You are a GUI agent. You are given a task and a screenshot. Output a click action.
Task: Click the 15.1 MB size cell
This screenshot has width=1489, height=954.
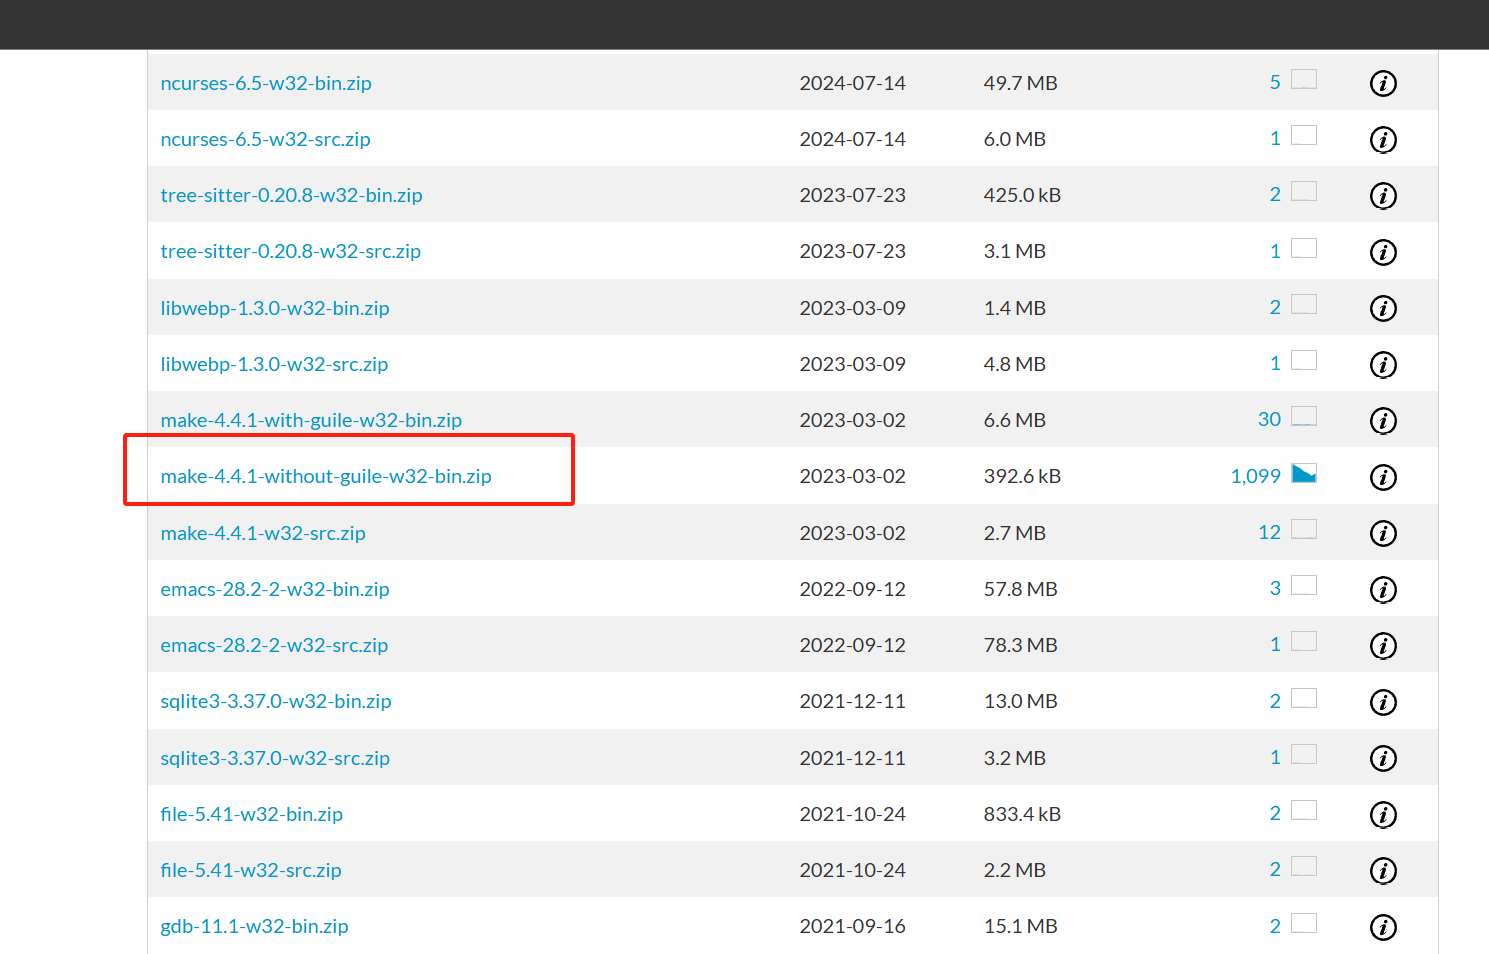coord(1020,926)
